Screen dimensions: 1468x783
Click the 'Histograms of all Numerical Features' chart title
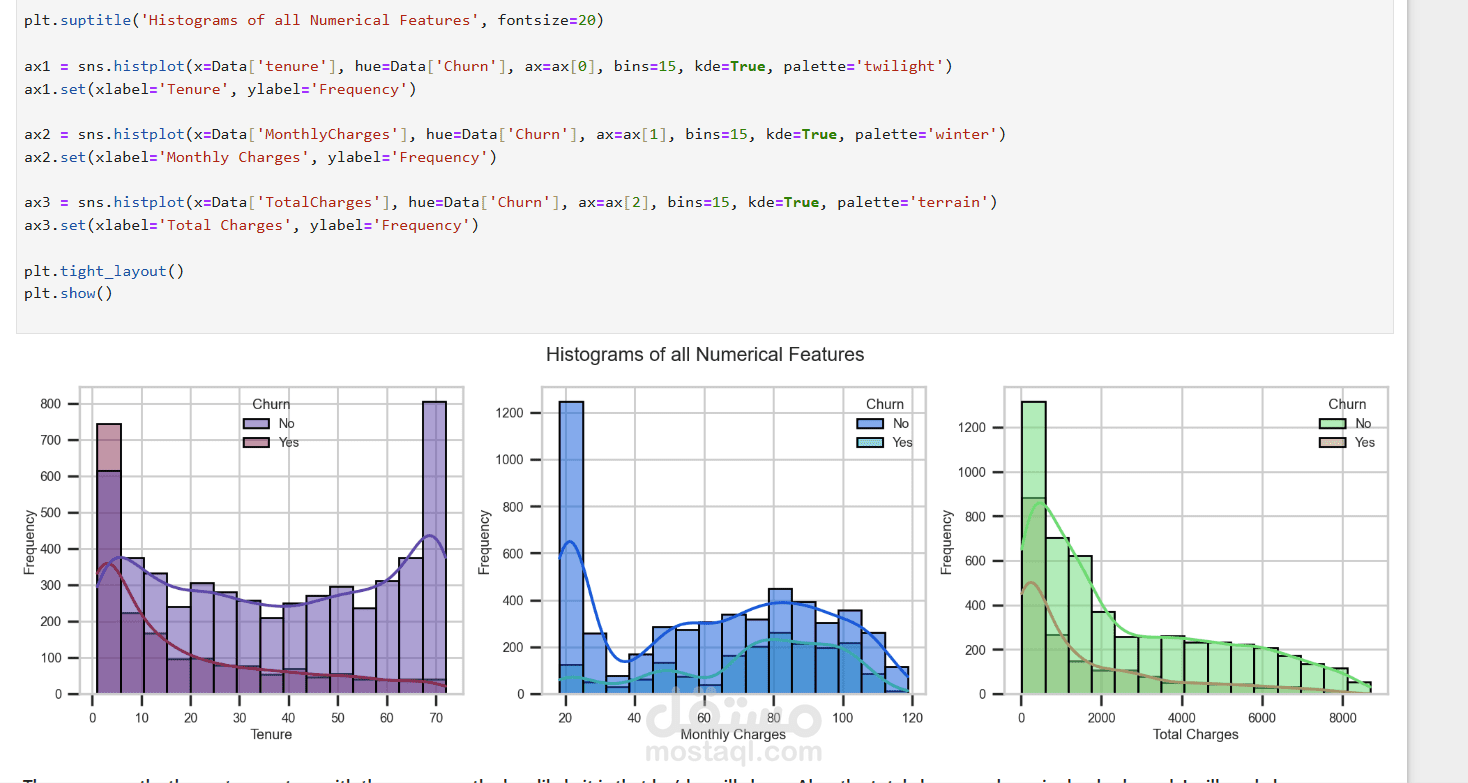click(x=705, y=354)
